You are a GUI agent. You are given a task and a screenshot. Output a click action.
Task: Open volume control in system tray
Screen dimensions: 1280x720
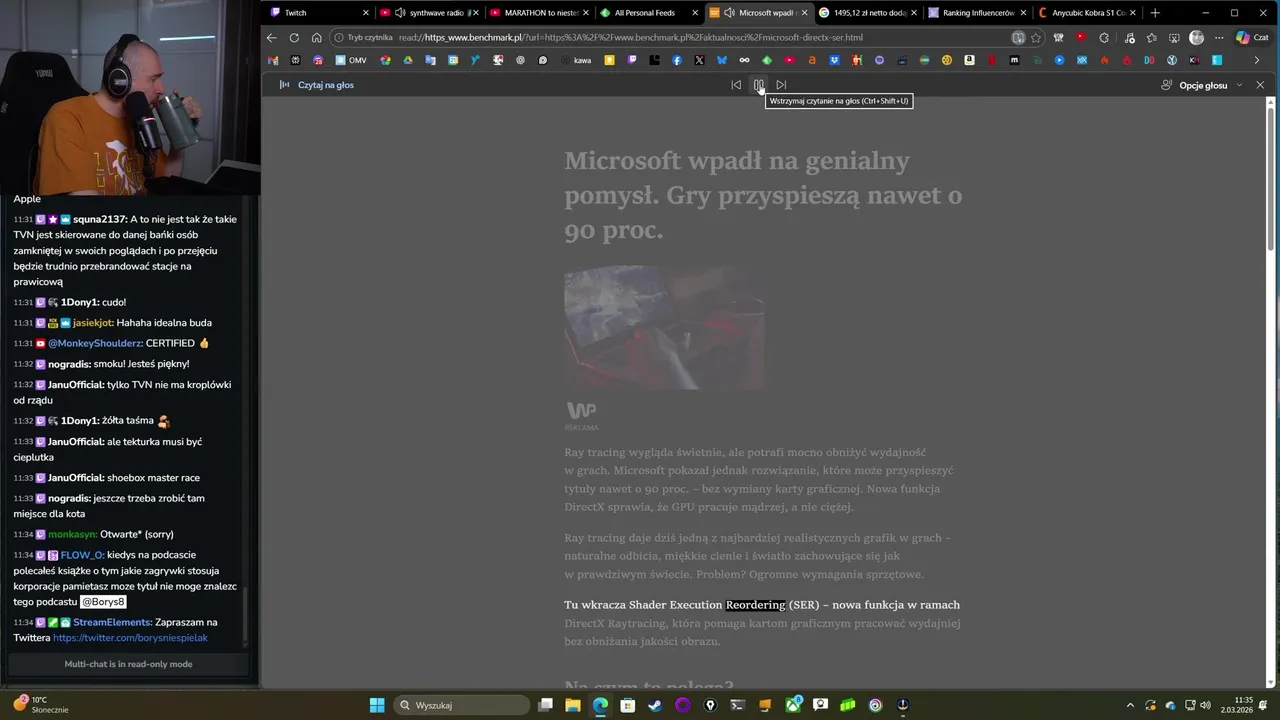(1205, 705)
